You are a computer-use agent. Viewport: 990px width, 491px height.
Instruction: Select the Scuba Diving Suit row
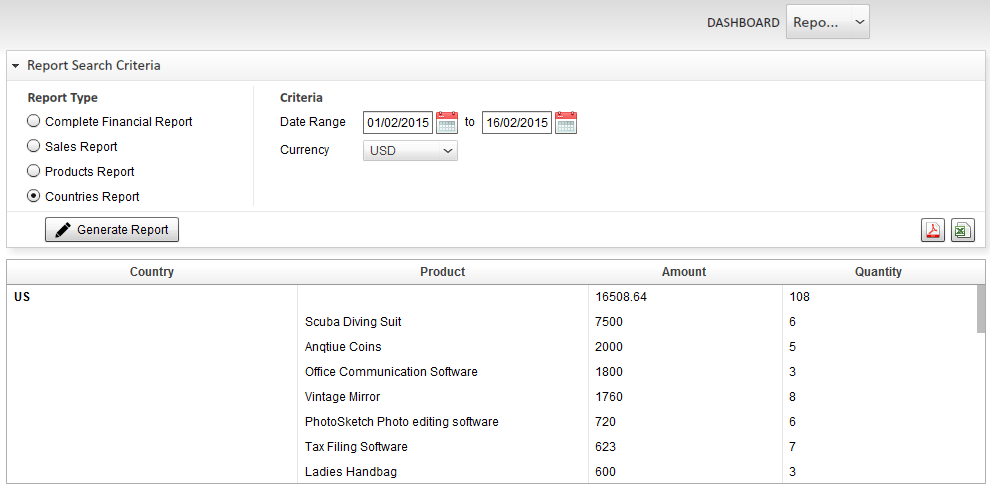(491, 322)
